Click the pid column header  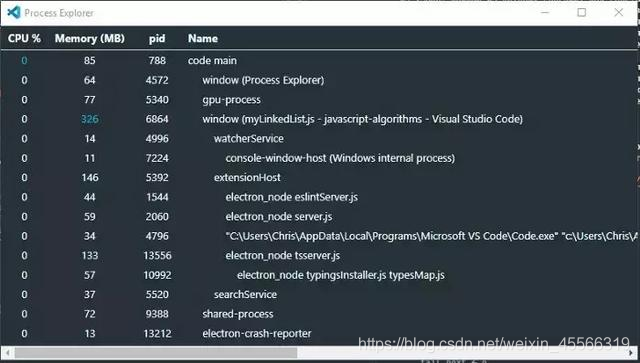(157, 39)
